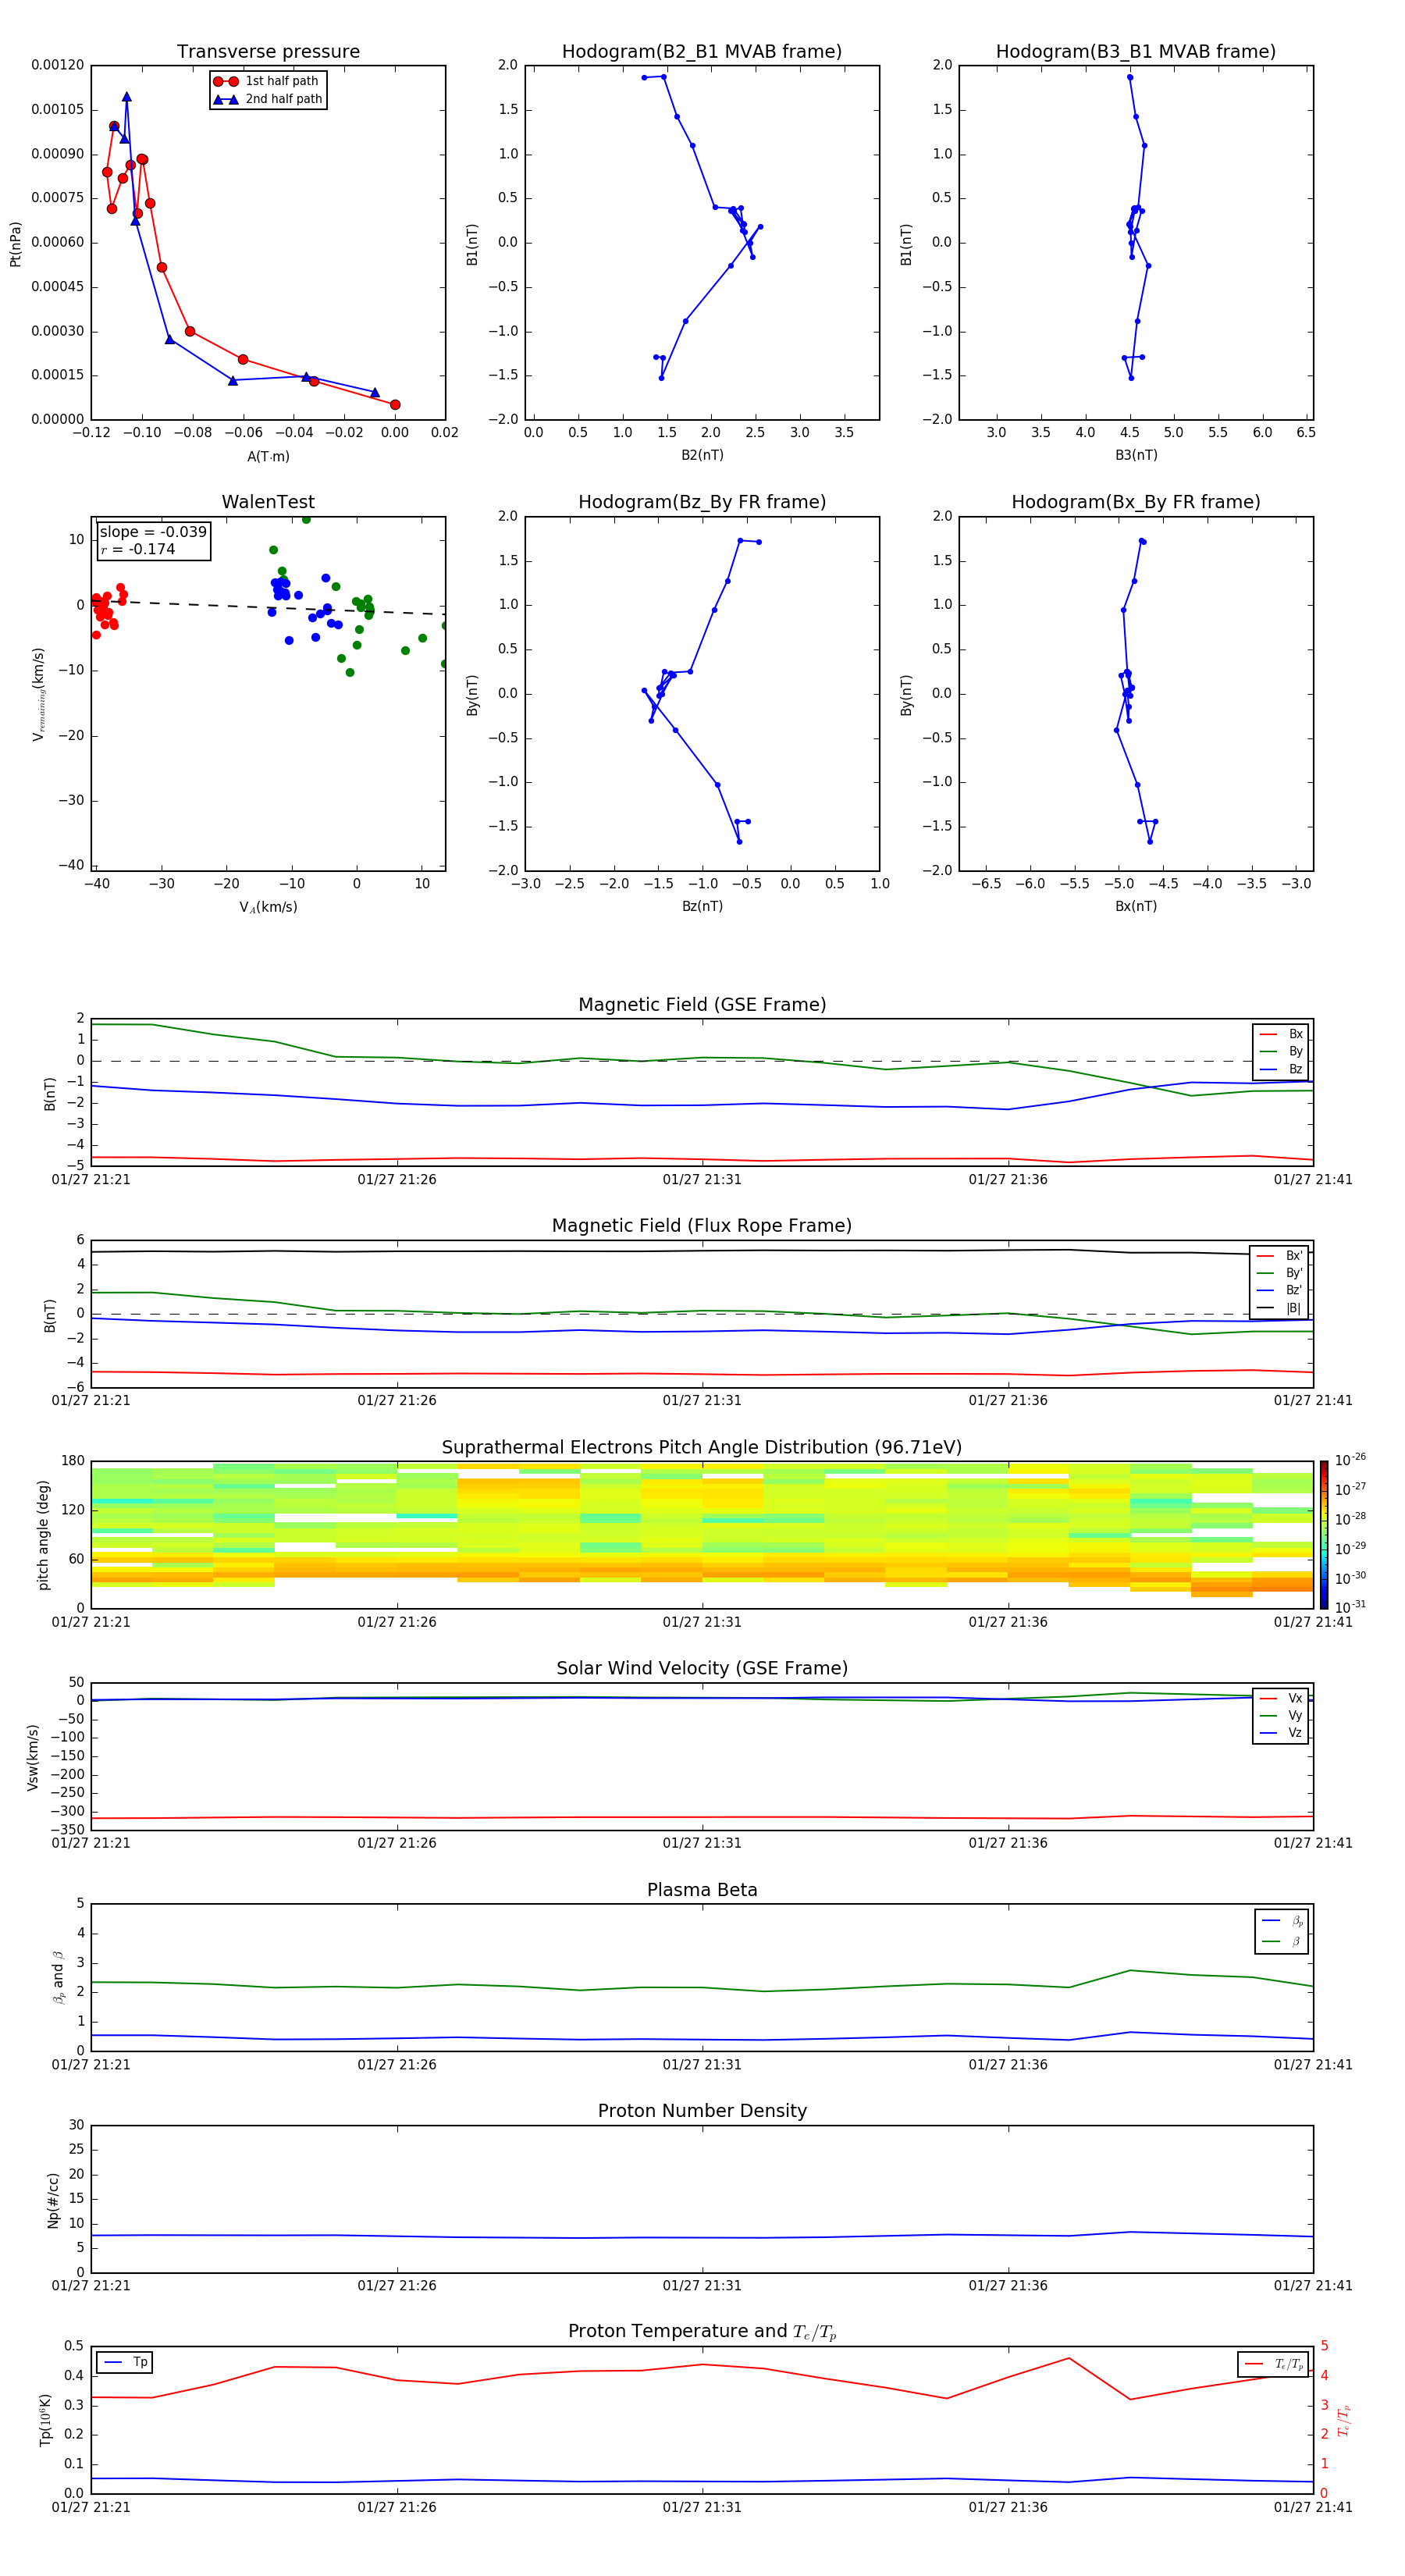Click 'B2(nT)' x-axis label

click(702, 455)
